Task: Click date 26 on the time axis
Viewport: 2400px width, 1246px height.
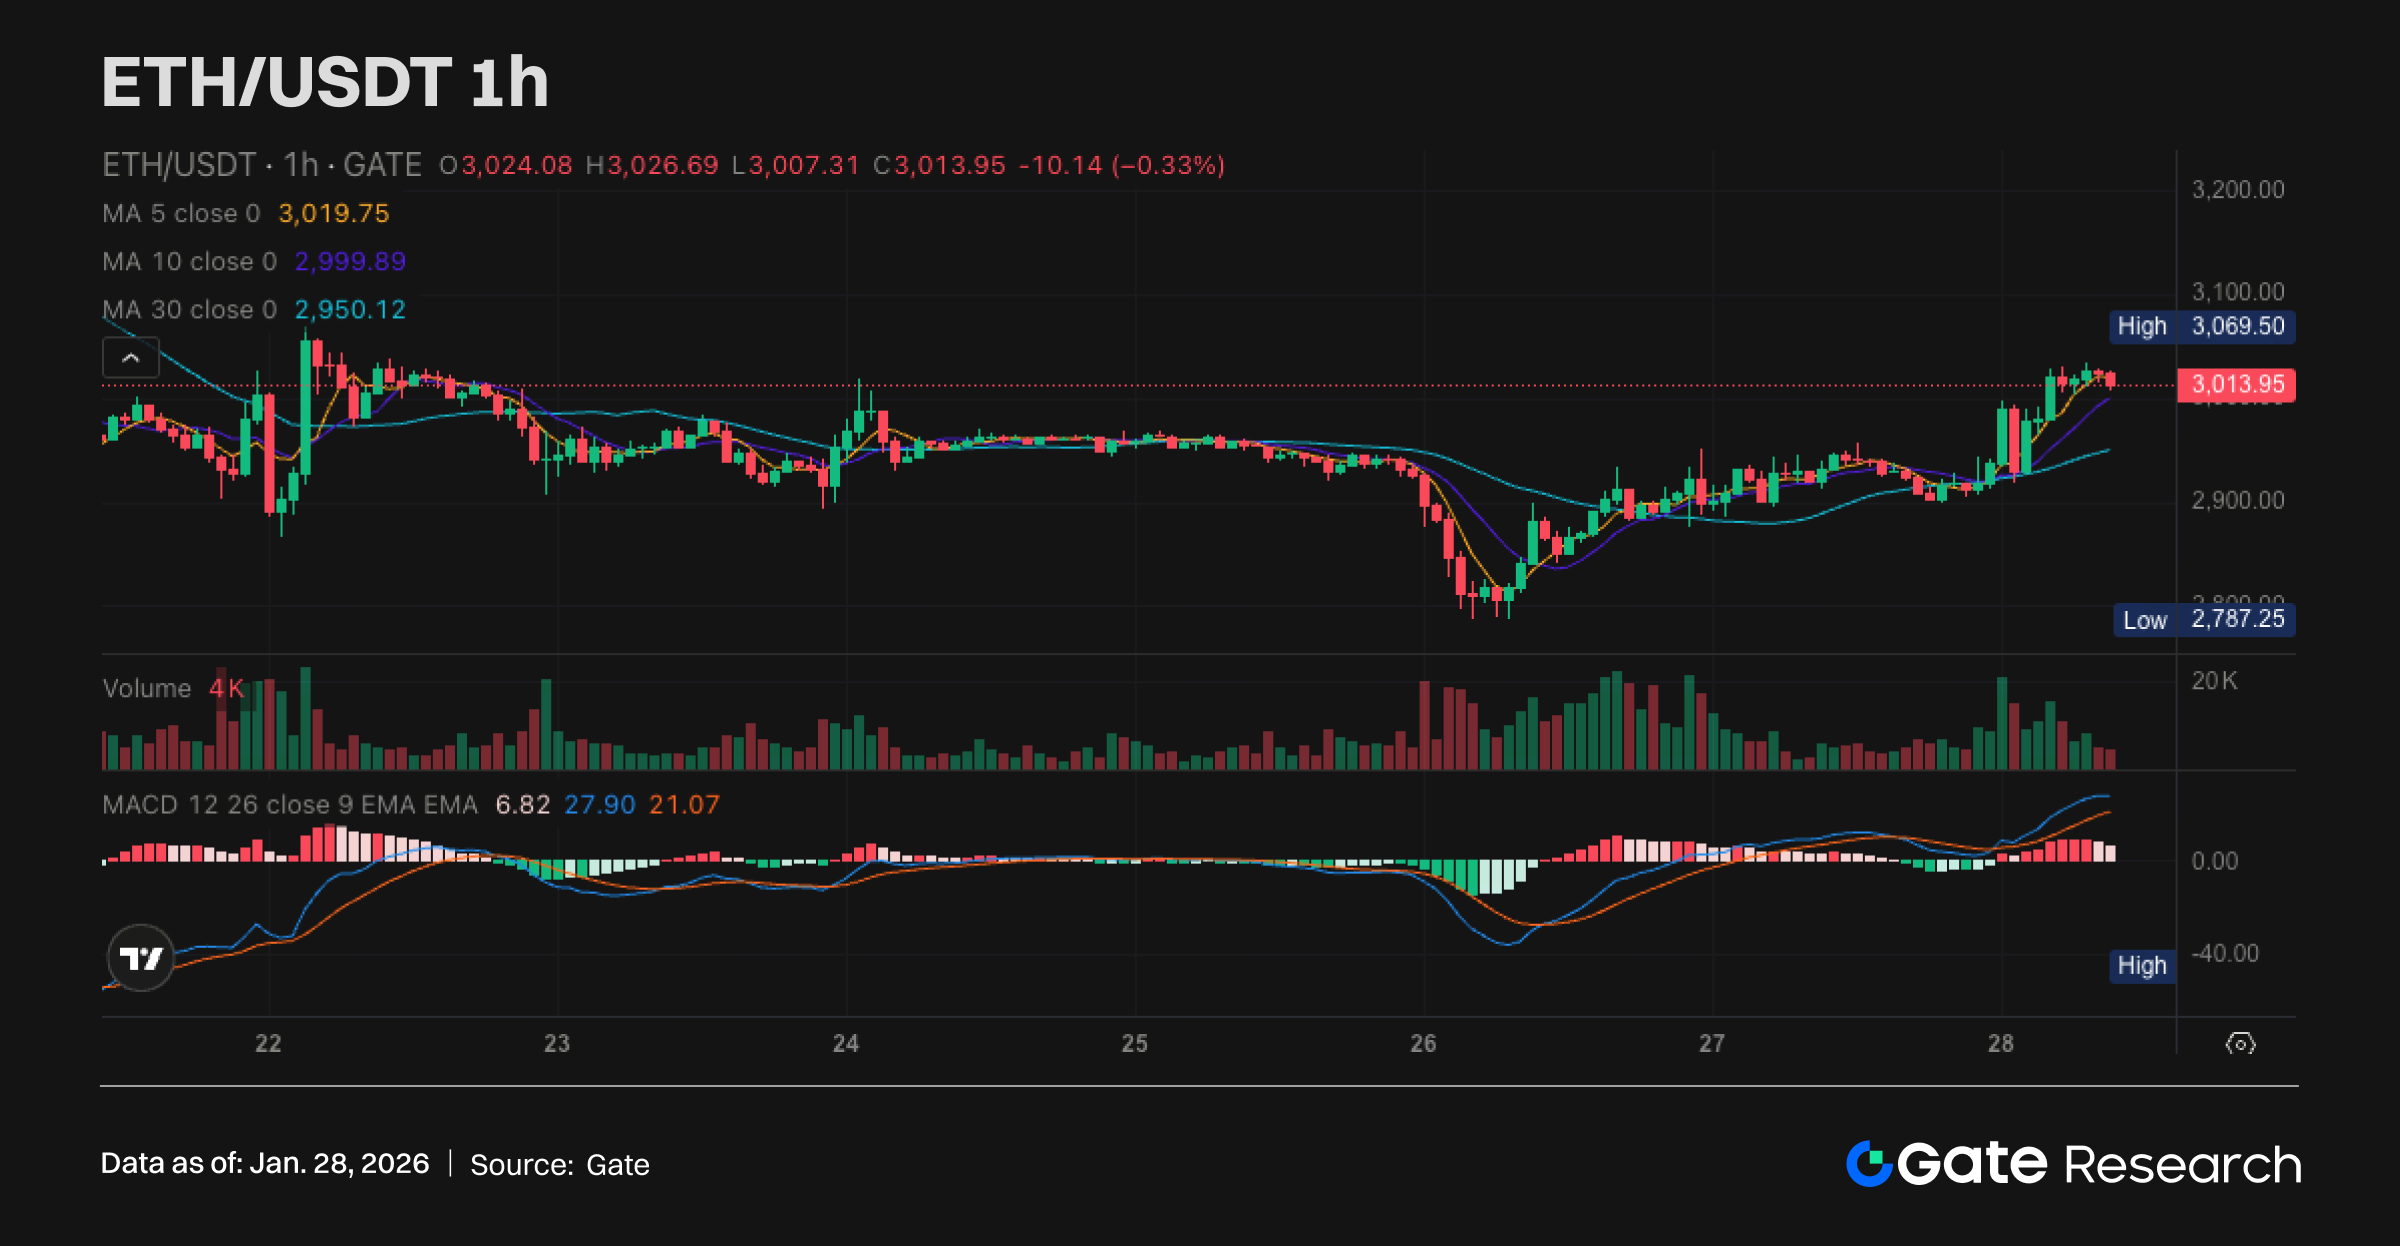Action: 1423,1043
